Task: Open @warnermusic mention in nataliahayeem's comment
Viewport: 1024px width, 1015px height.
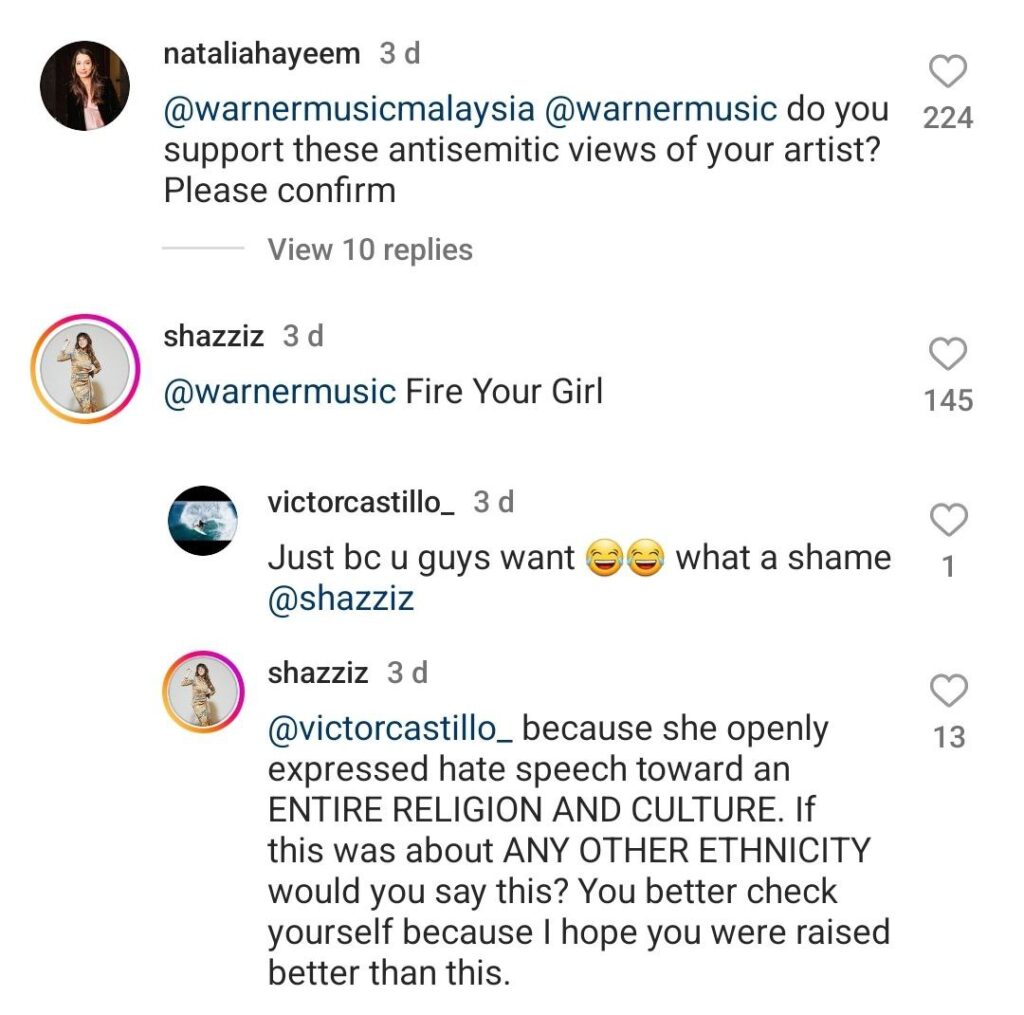Action: [661, 110]
